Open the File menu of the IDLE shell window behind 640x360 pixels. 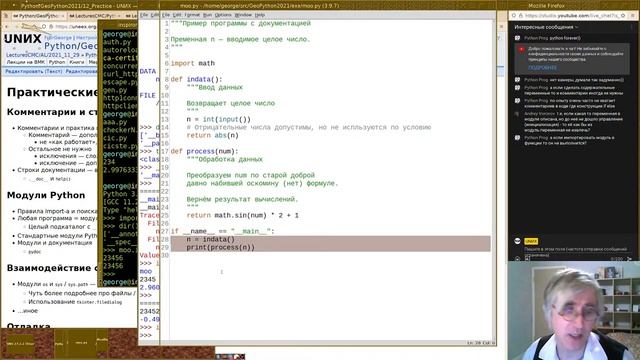(x=144, y=15)
